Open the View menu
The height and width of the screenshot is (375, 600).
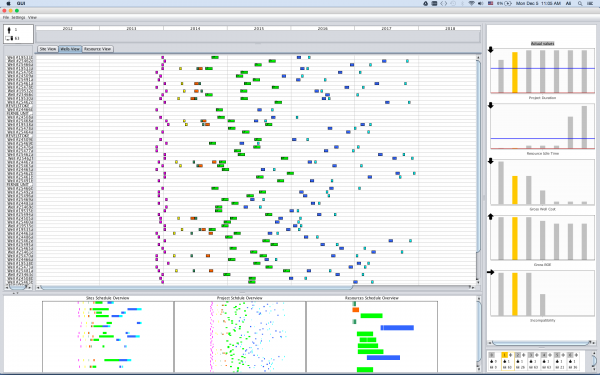coord(33,18)
